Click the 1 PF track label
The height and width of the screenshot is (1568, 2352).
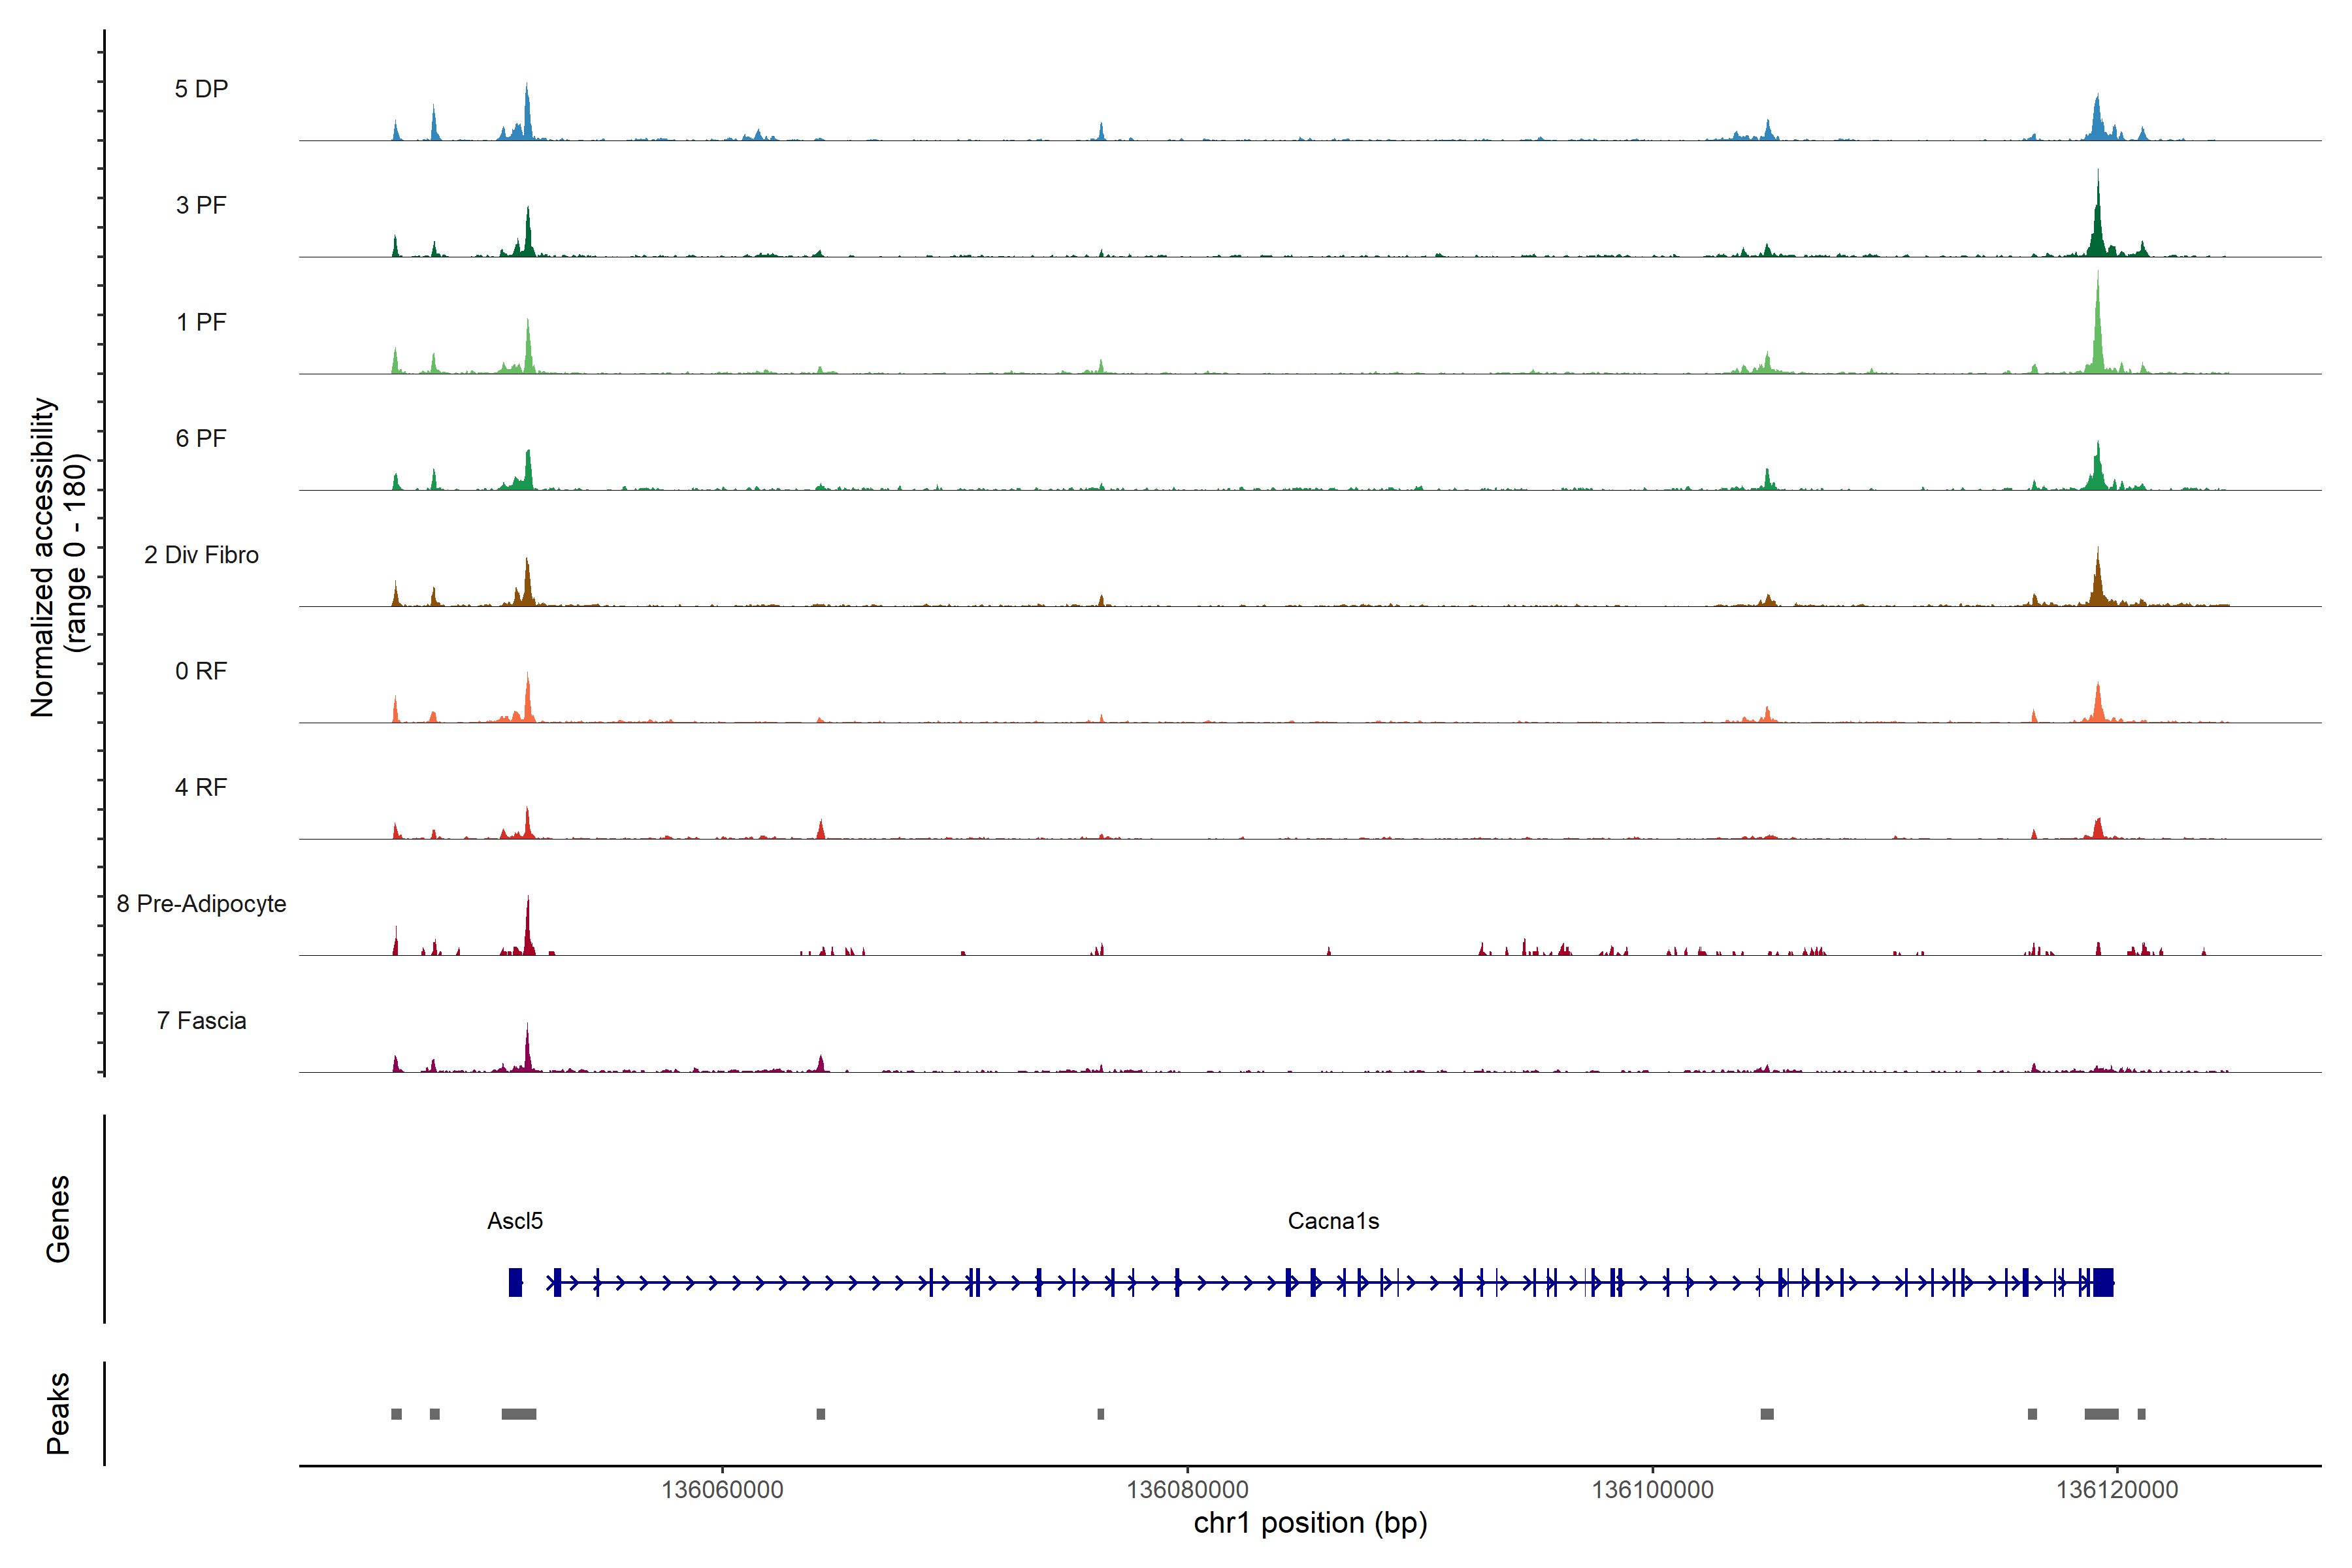pyautogui.click(x=201, y=322)
